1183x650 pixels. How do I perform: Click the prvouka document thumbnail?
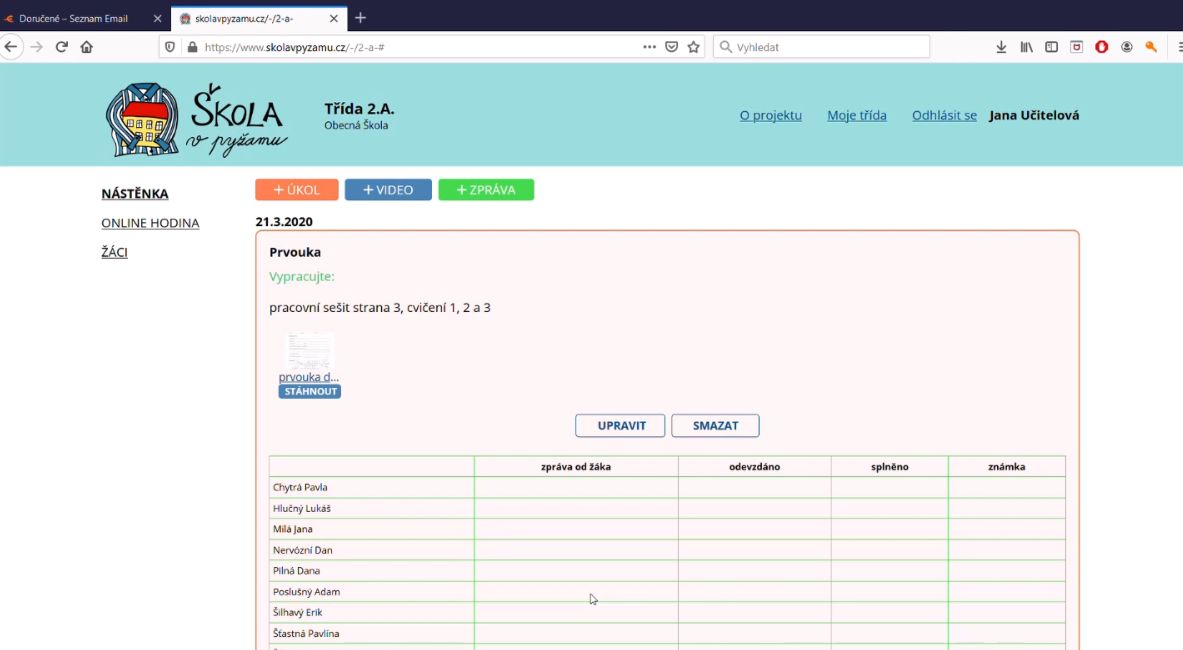pyautogui.click(x=309, y=351)
